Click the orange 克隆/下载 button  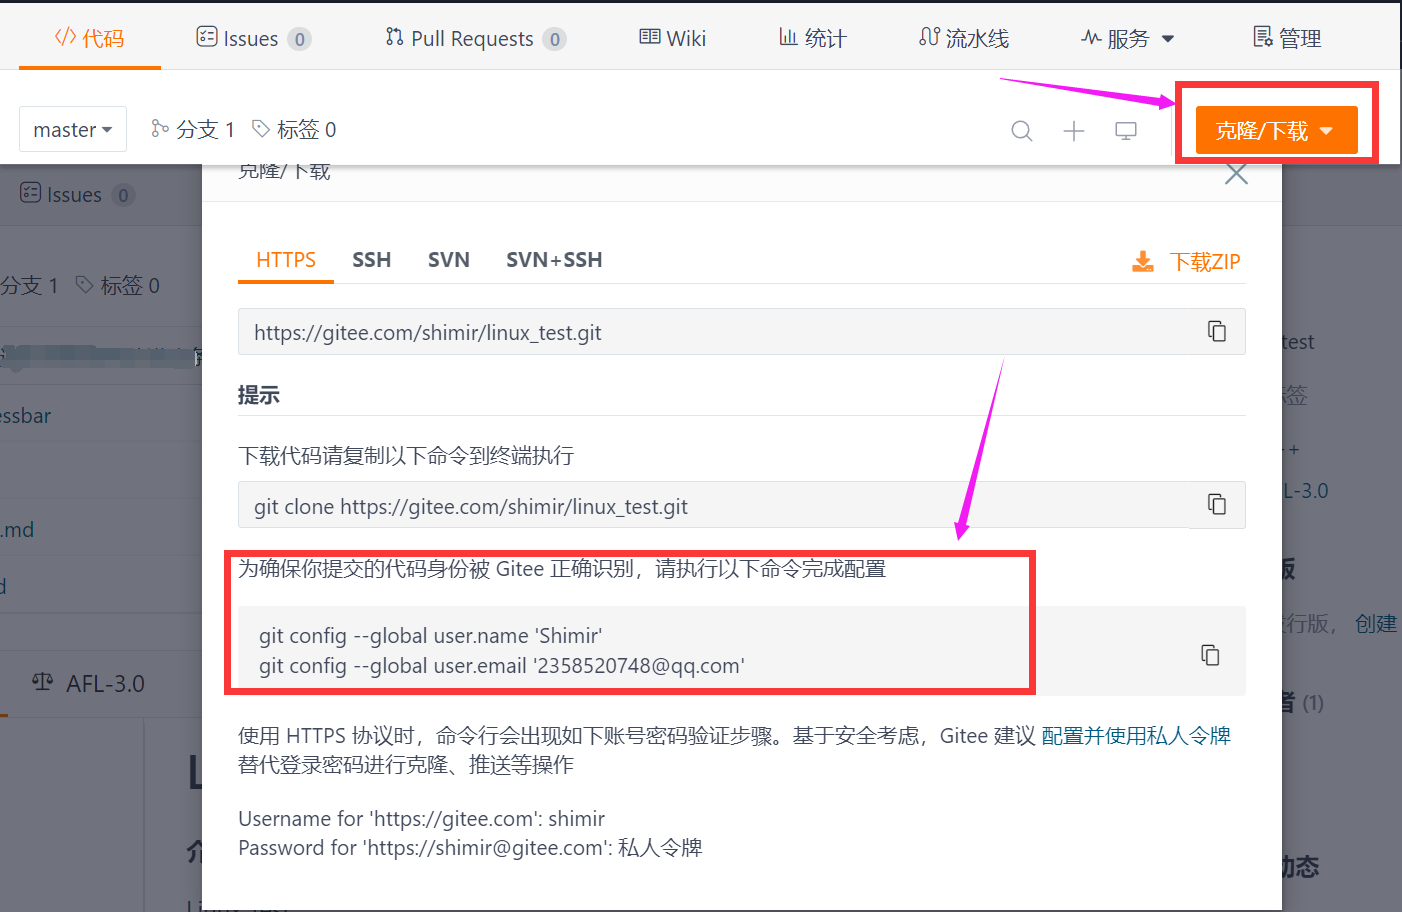[x=1276, y=130]
